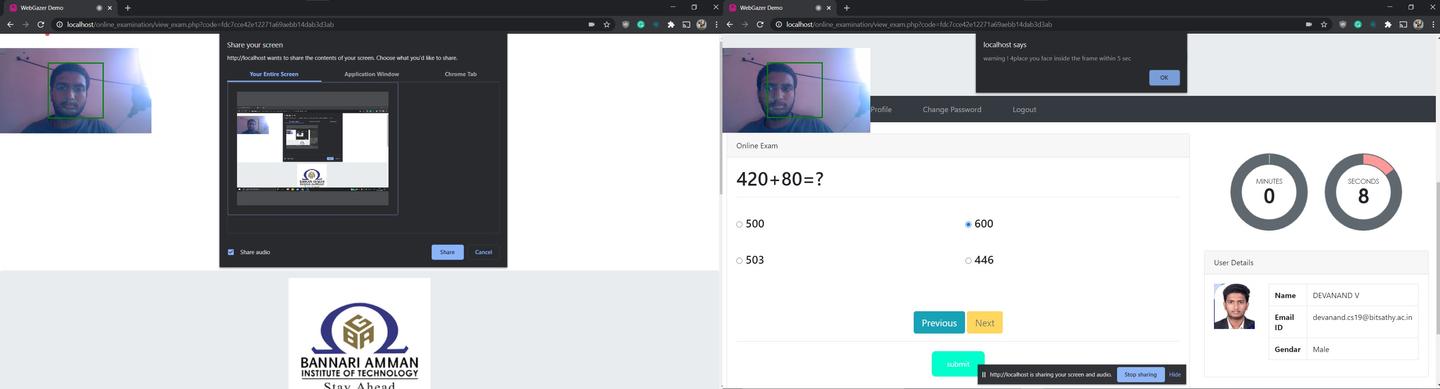This screenshot has height=389, width=1440.
Task: Go back in the right browser window
Action: (x=729, y=24)
